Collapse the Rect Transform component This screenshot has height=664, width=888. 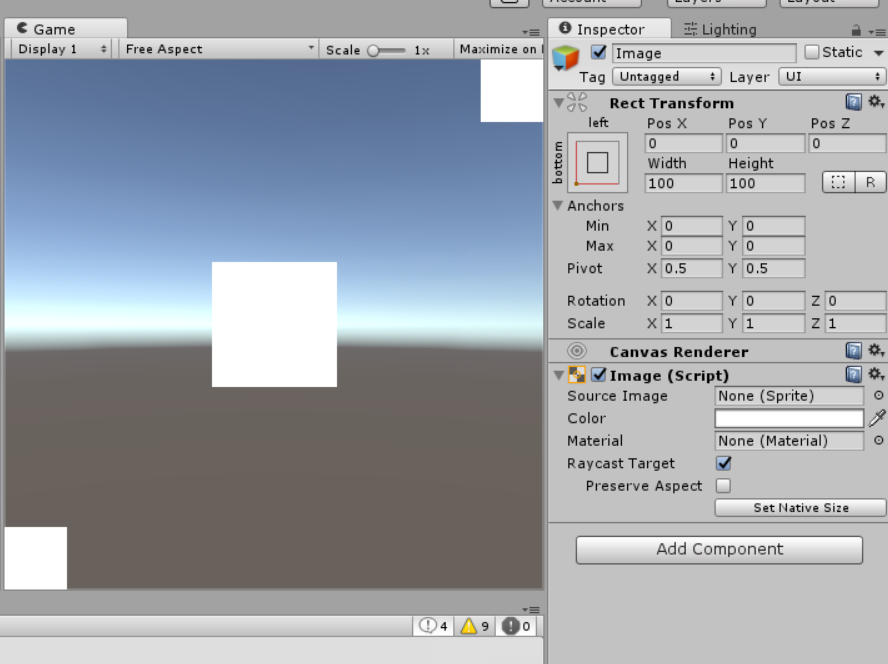coord(558,103)
